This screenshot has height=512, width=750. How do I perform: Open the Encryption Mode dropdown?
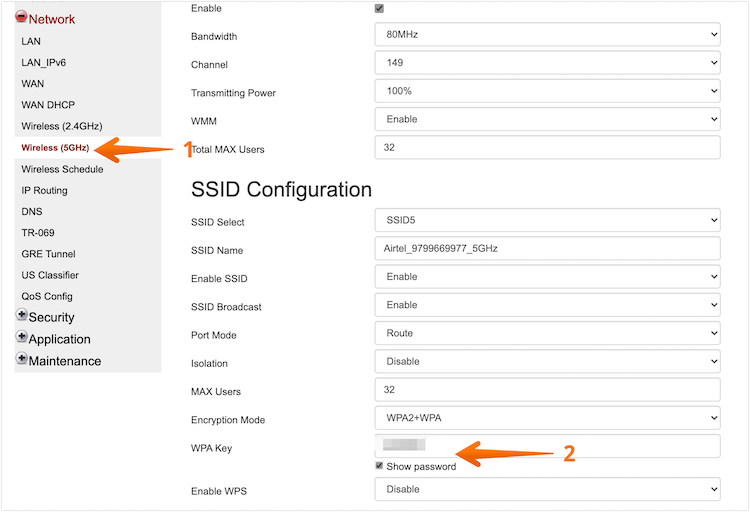(547, 419)
